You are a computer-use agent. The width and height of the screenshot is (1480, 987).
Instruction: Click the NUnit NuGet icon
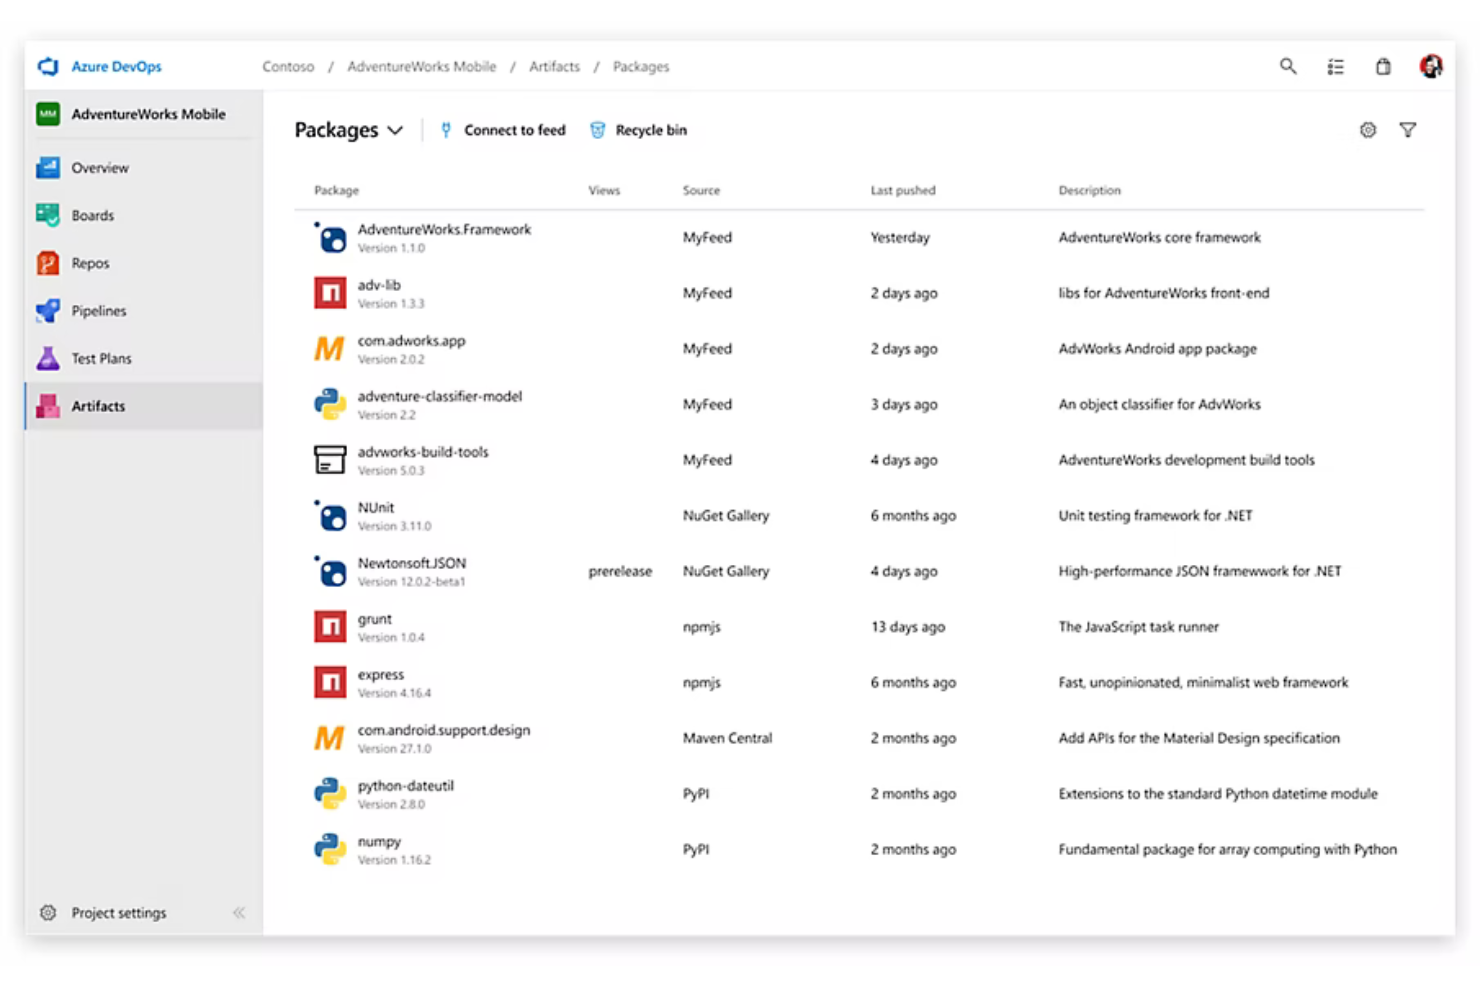tap(330, 516)
